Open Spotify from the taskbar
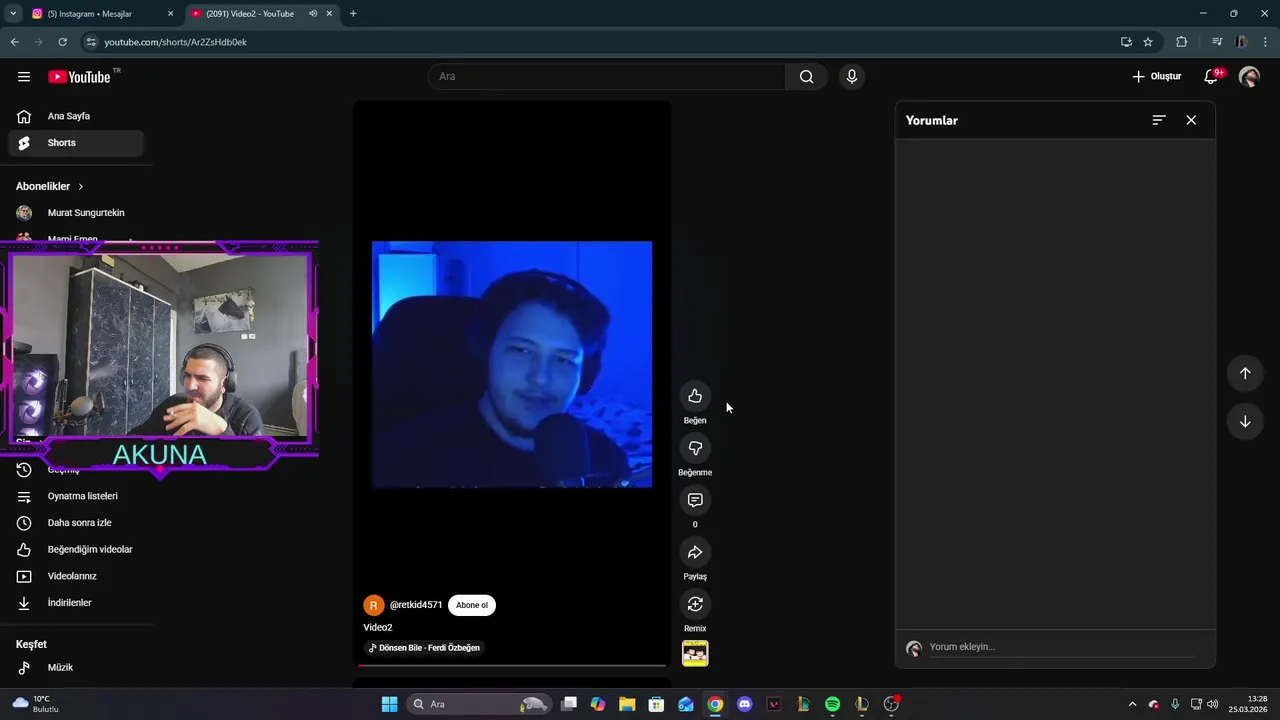Image resolution: width=1280 pixels, height=720 pixels. 832,704
